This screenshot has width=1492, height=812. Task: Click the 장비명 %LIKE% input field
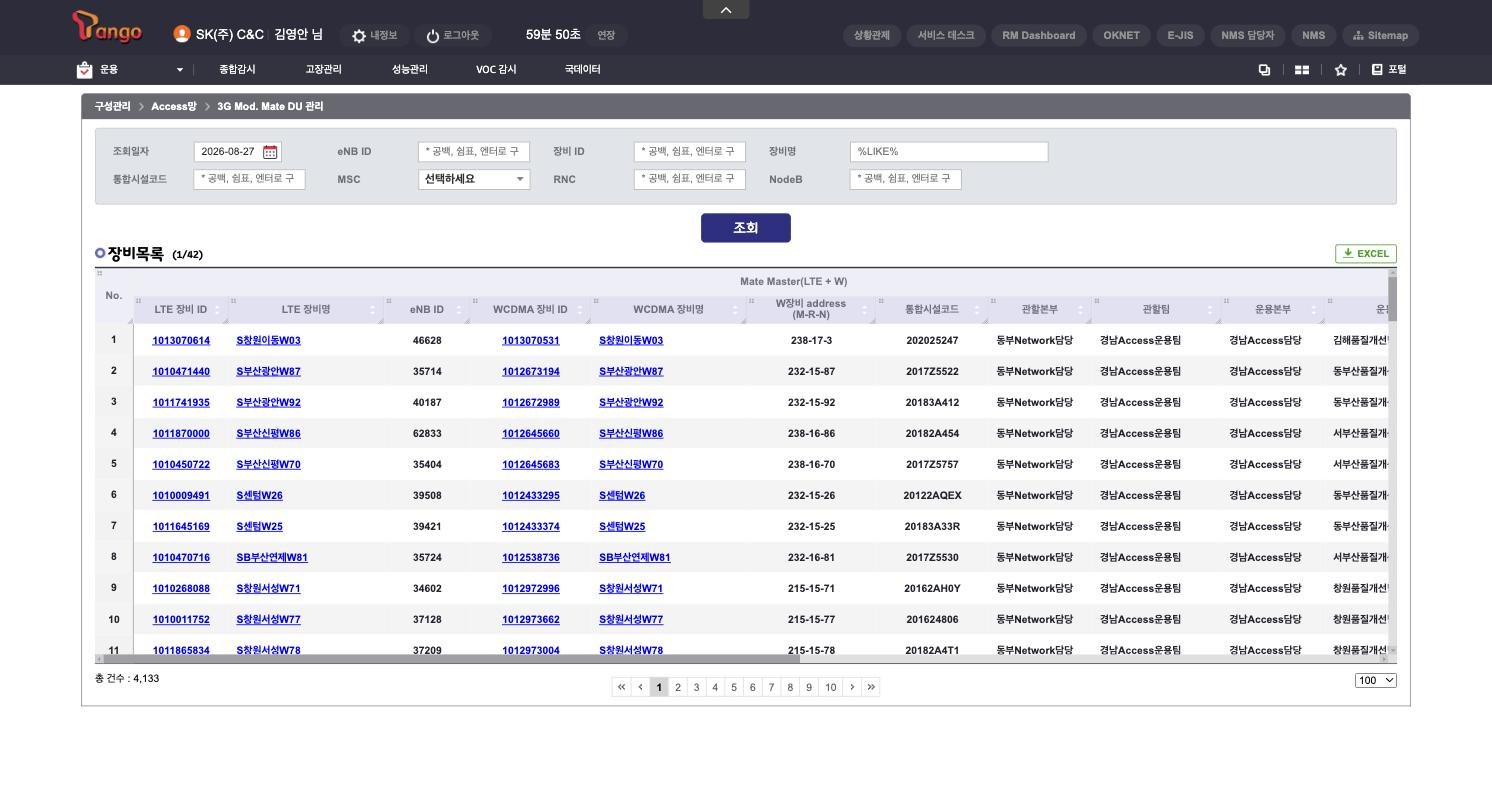(x=949, y=152)
